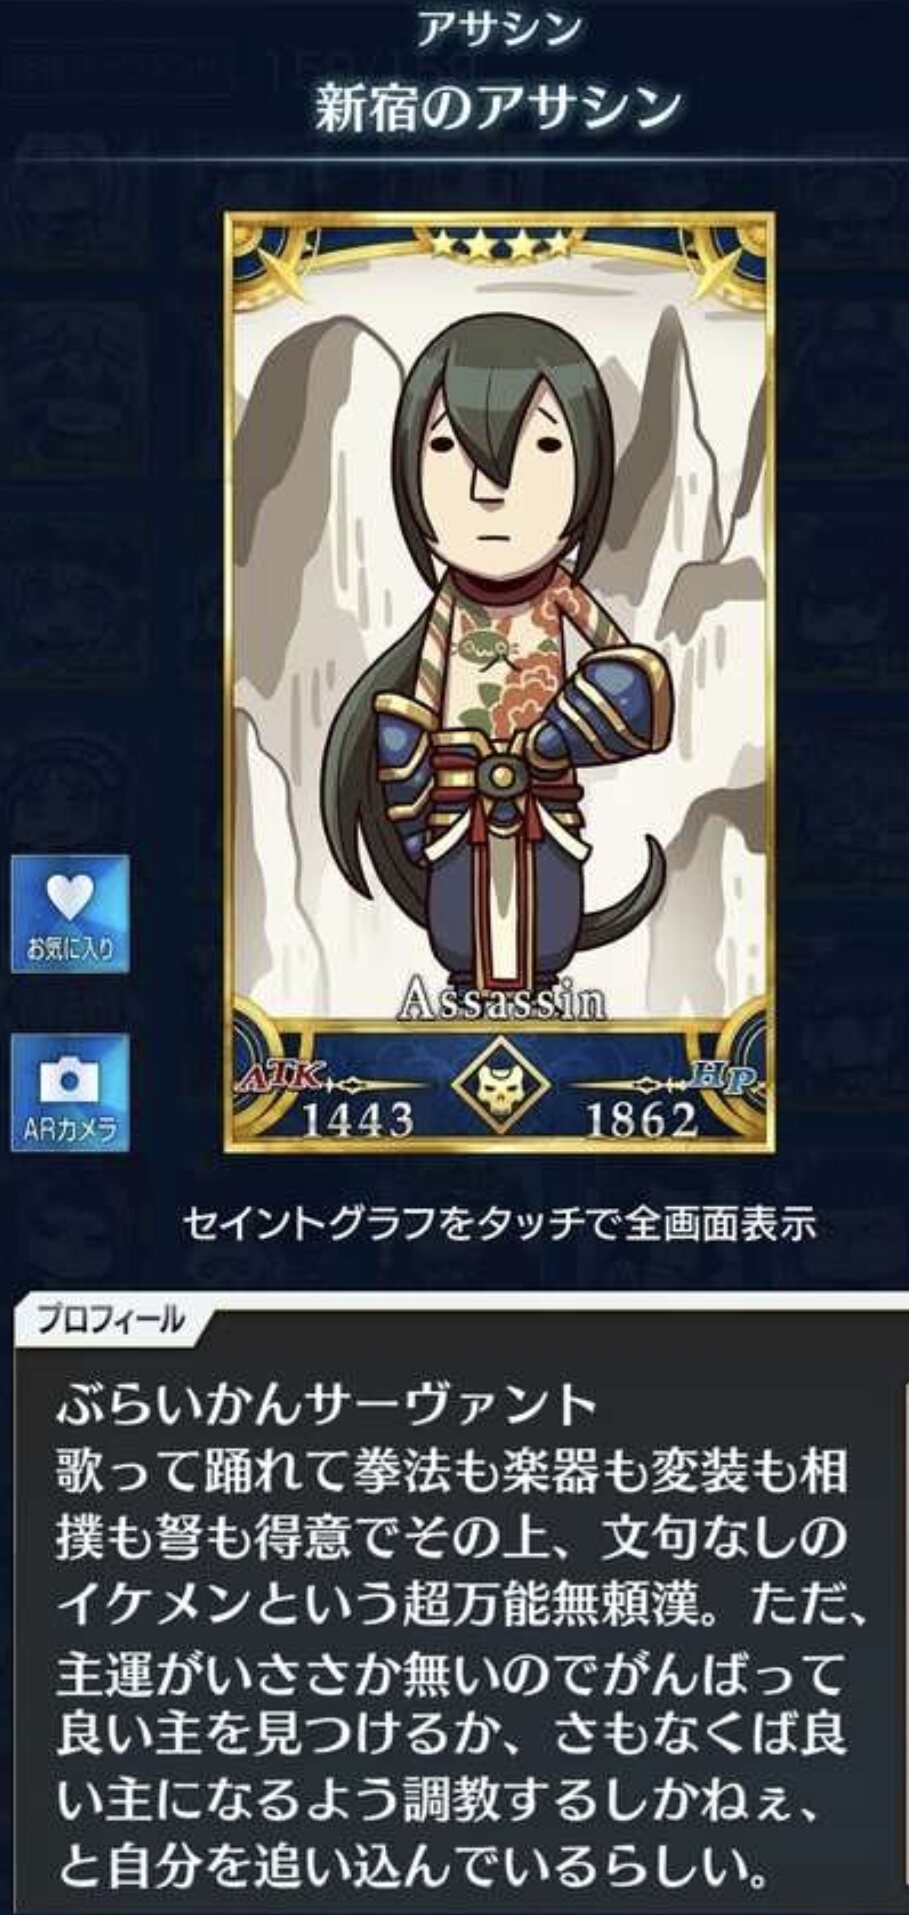Open the ARカメラ camera button

pyautogui.click(x=70, y=1094)
